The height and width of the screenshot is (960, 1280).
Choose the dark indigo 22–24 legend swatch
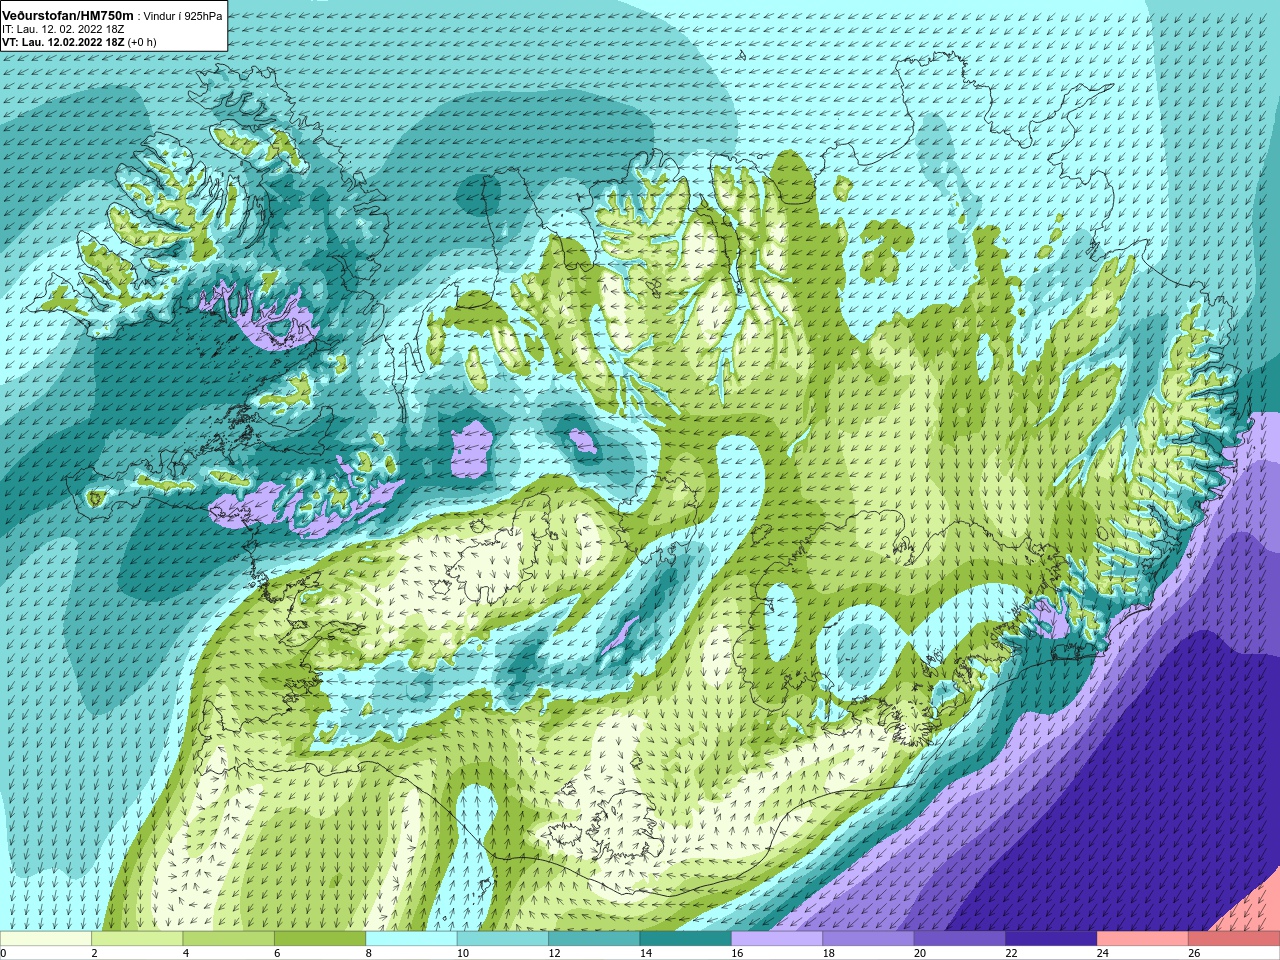(1051, 939)
